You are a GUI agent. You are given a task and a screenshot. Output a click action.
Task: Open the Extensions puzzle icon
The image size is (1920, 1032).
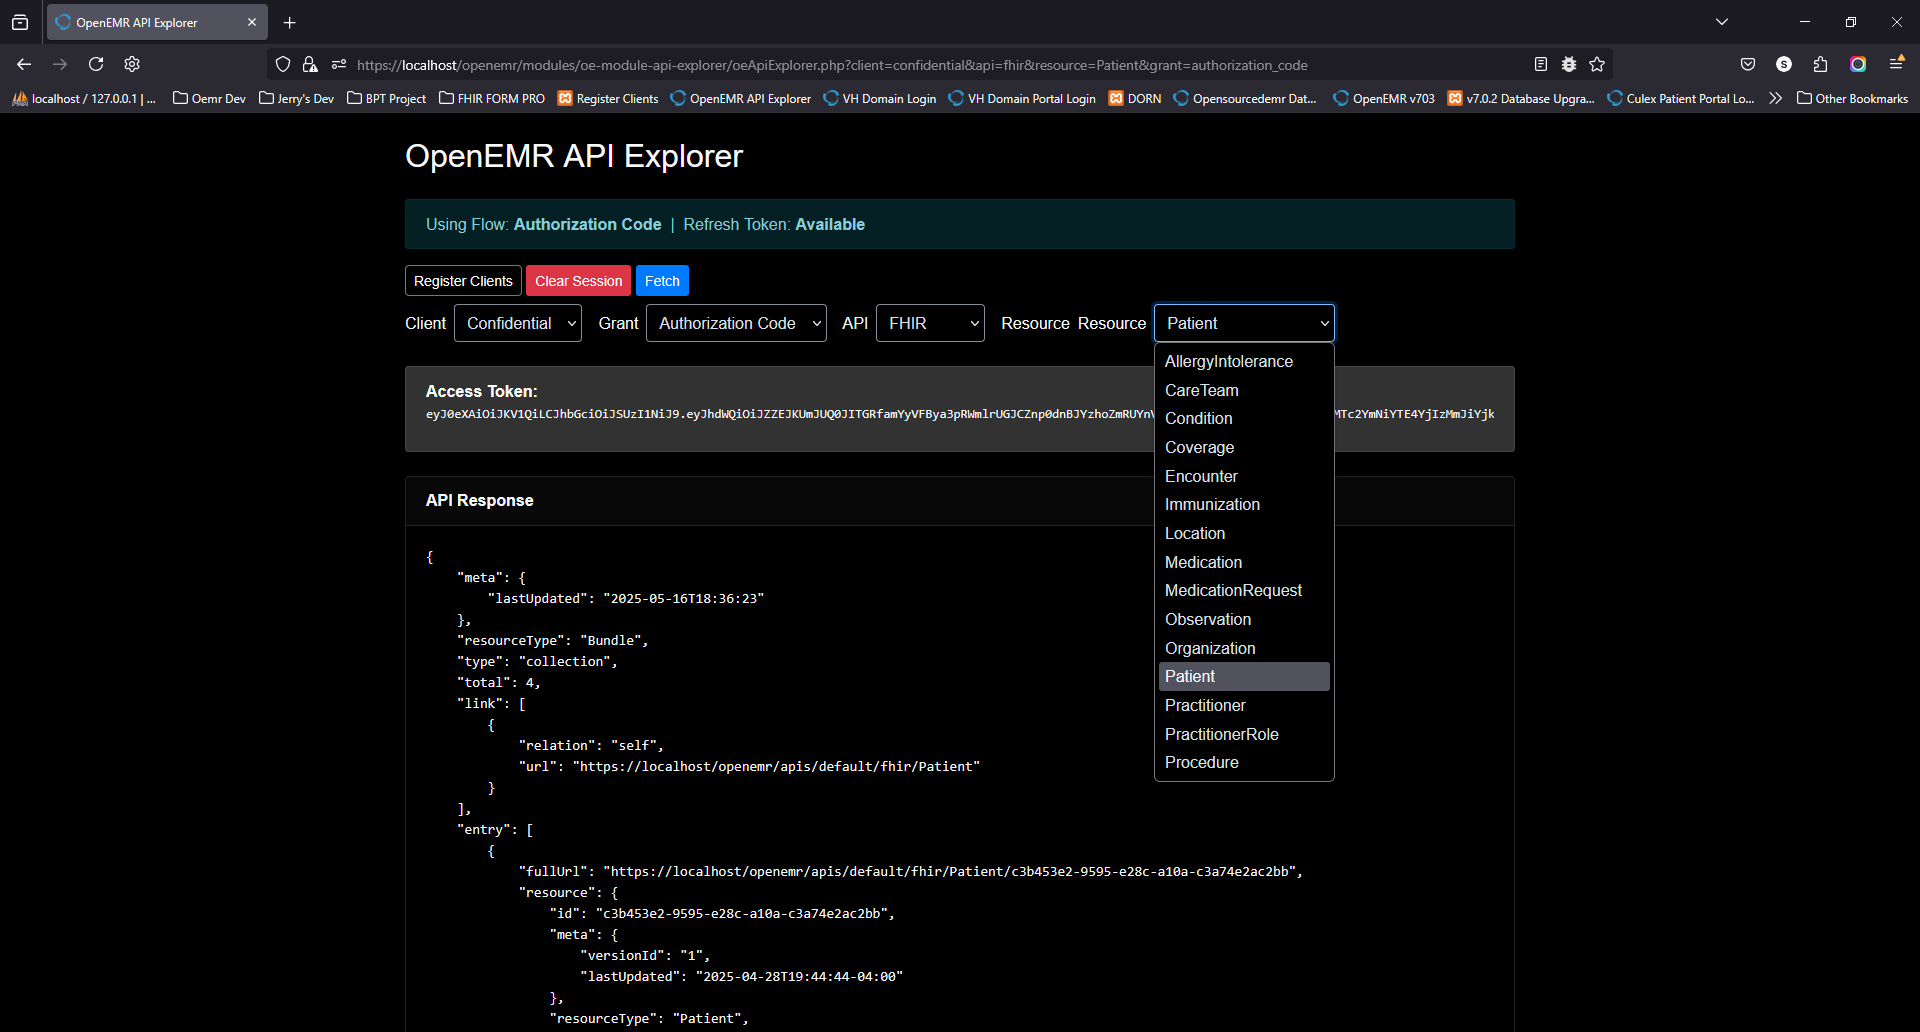pos(1820,64)
